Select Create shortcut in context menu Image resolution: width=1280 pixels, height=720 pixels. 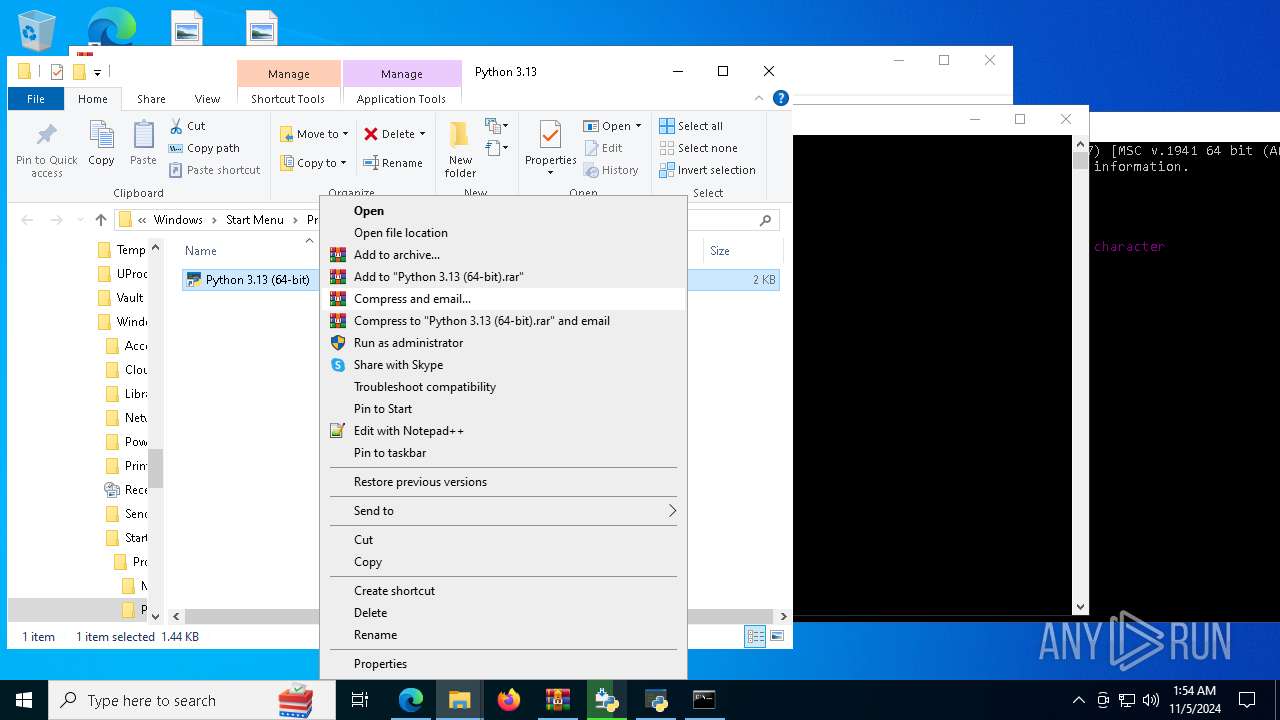point(503,591)
